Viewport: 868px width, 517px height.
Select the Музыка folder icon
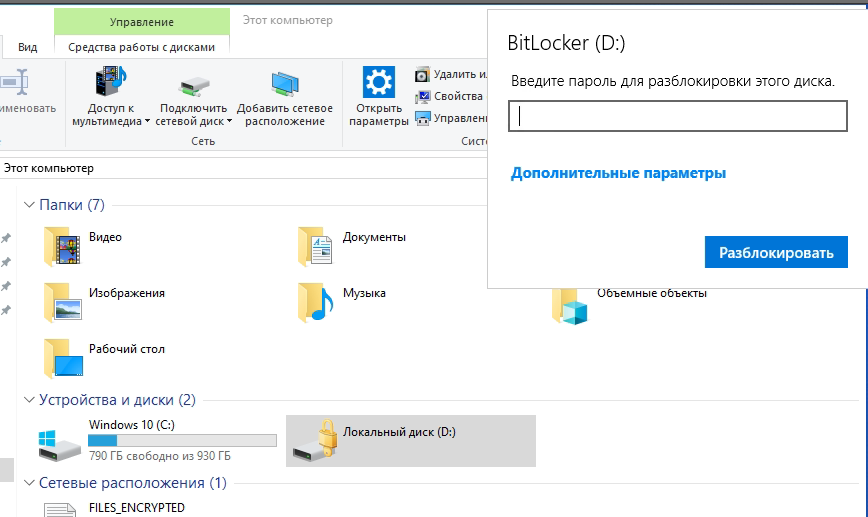[x=315, y=302]
